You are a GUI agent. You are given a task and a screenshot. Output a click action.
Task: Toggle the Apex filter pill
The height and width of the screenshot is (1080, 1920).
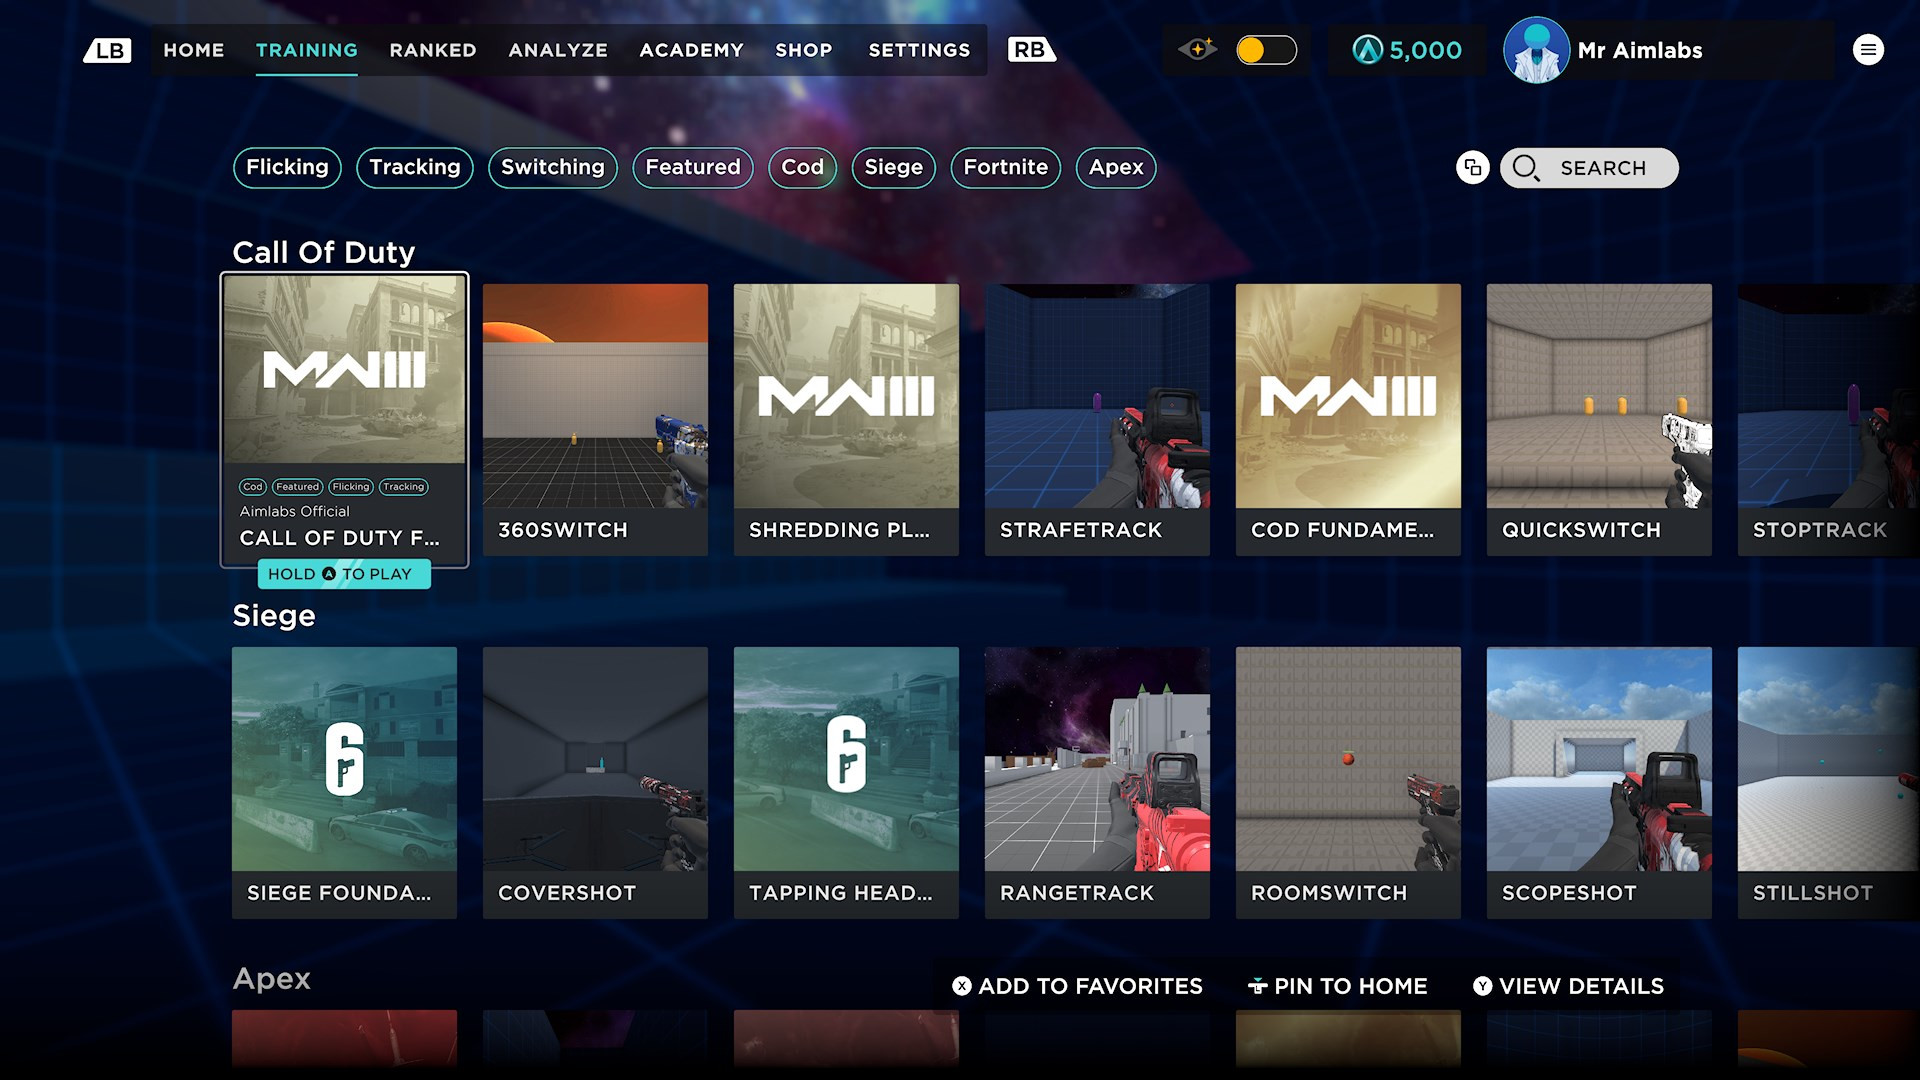(1115, 167)
